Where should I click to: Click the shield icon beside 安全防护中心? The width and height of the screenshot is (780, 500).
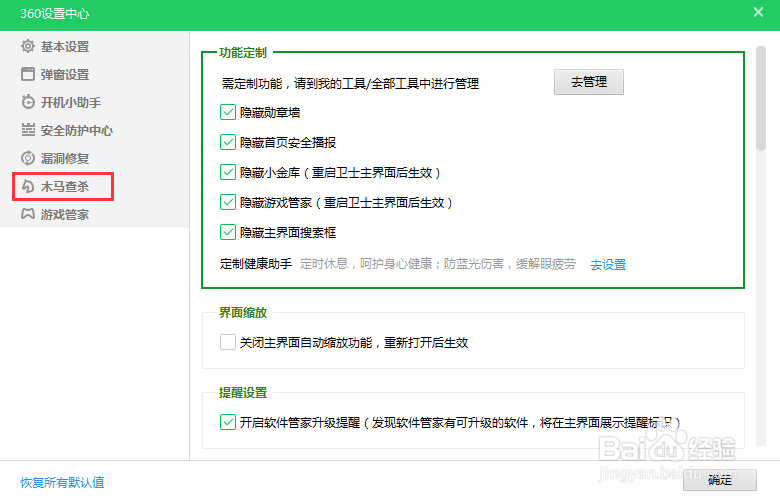(x=28, y=130)
